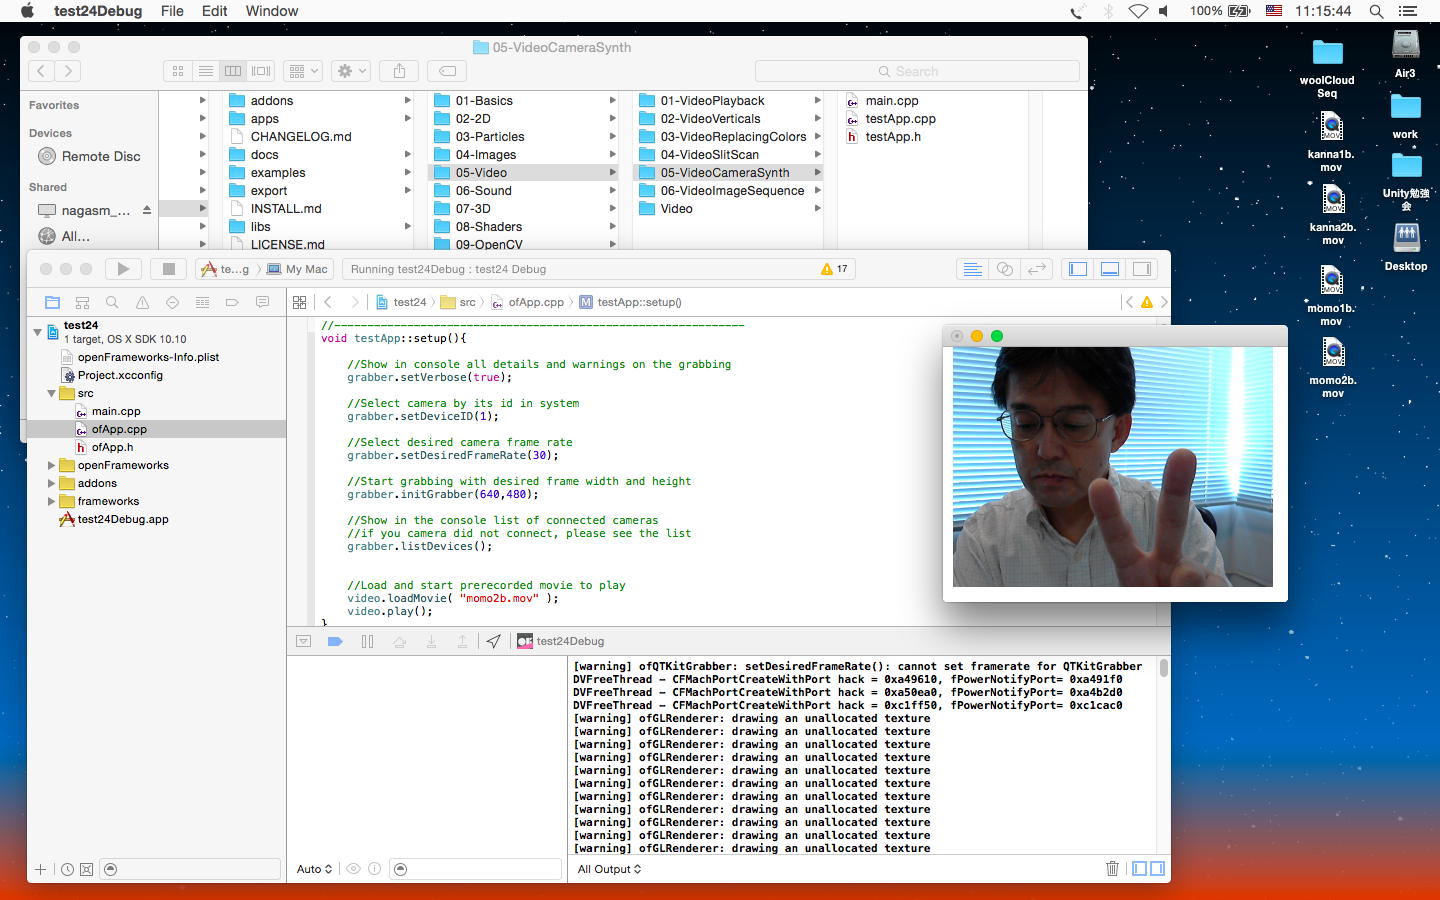
Task: Open the Finder action gear menu
Action: click(352, 71)
